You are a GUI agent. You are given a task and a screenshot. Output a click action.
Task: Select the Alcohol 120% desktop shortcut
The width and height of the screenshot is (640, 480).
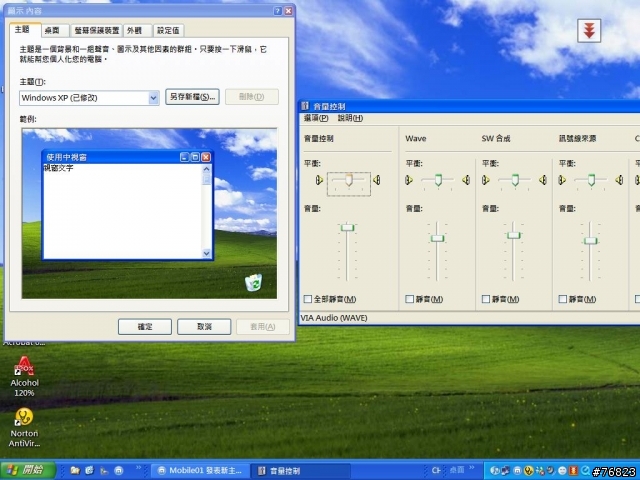(x=24, y=376)
